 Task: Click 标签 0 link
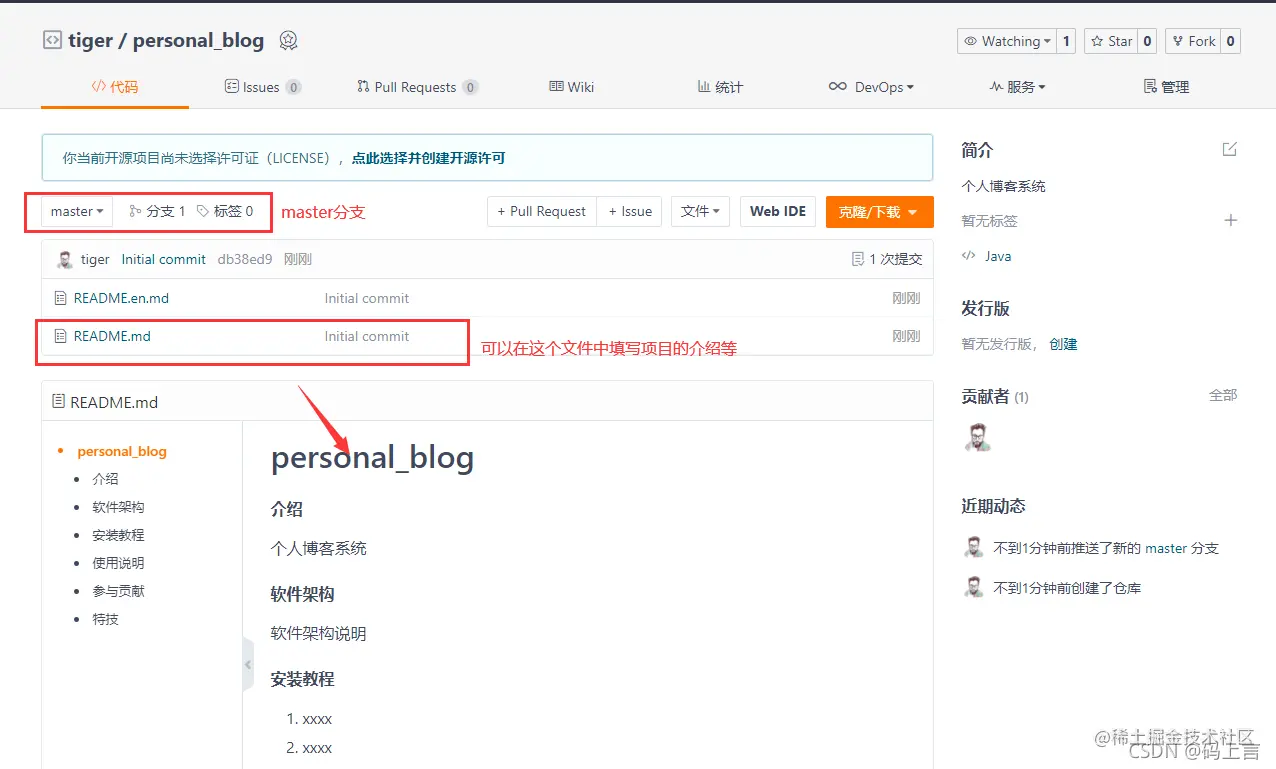pos(225,211)
